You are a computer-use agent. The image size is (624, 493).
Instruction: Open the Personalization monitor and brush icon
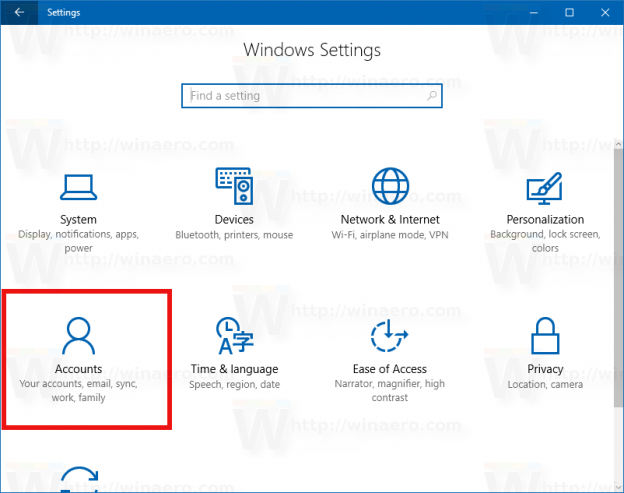545,187
